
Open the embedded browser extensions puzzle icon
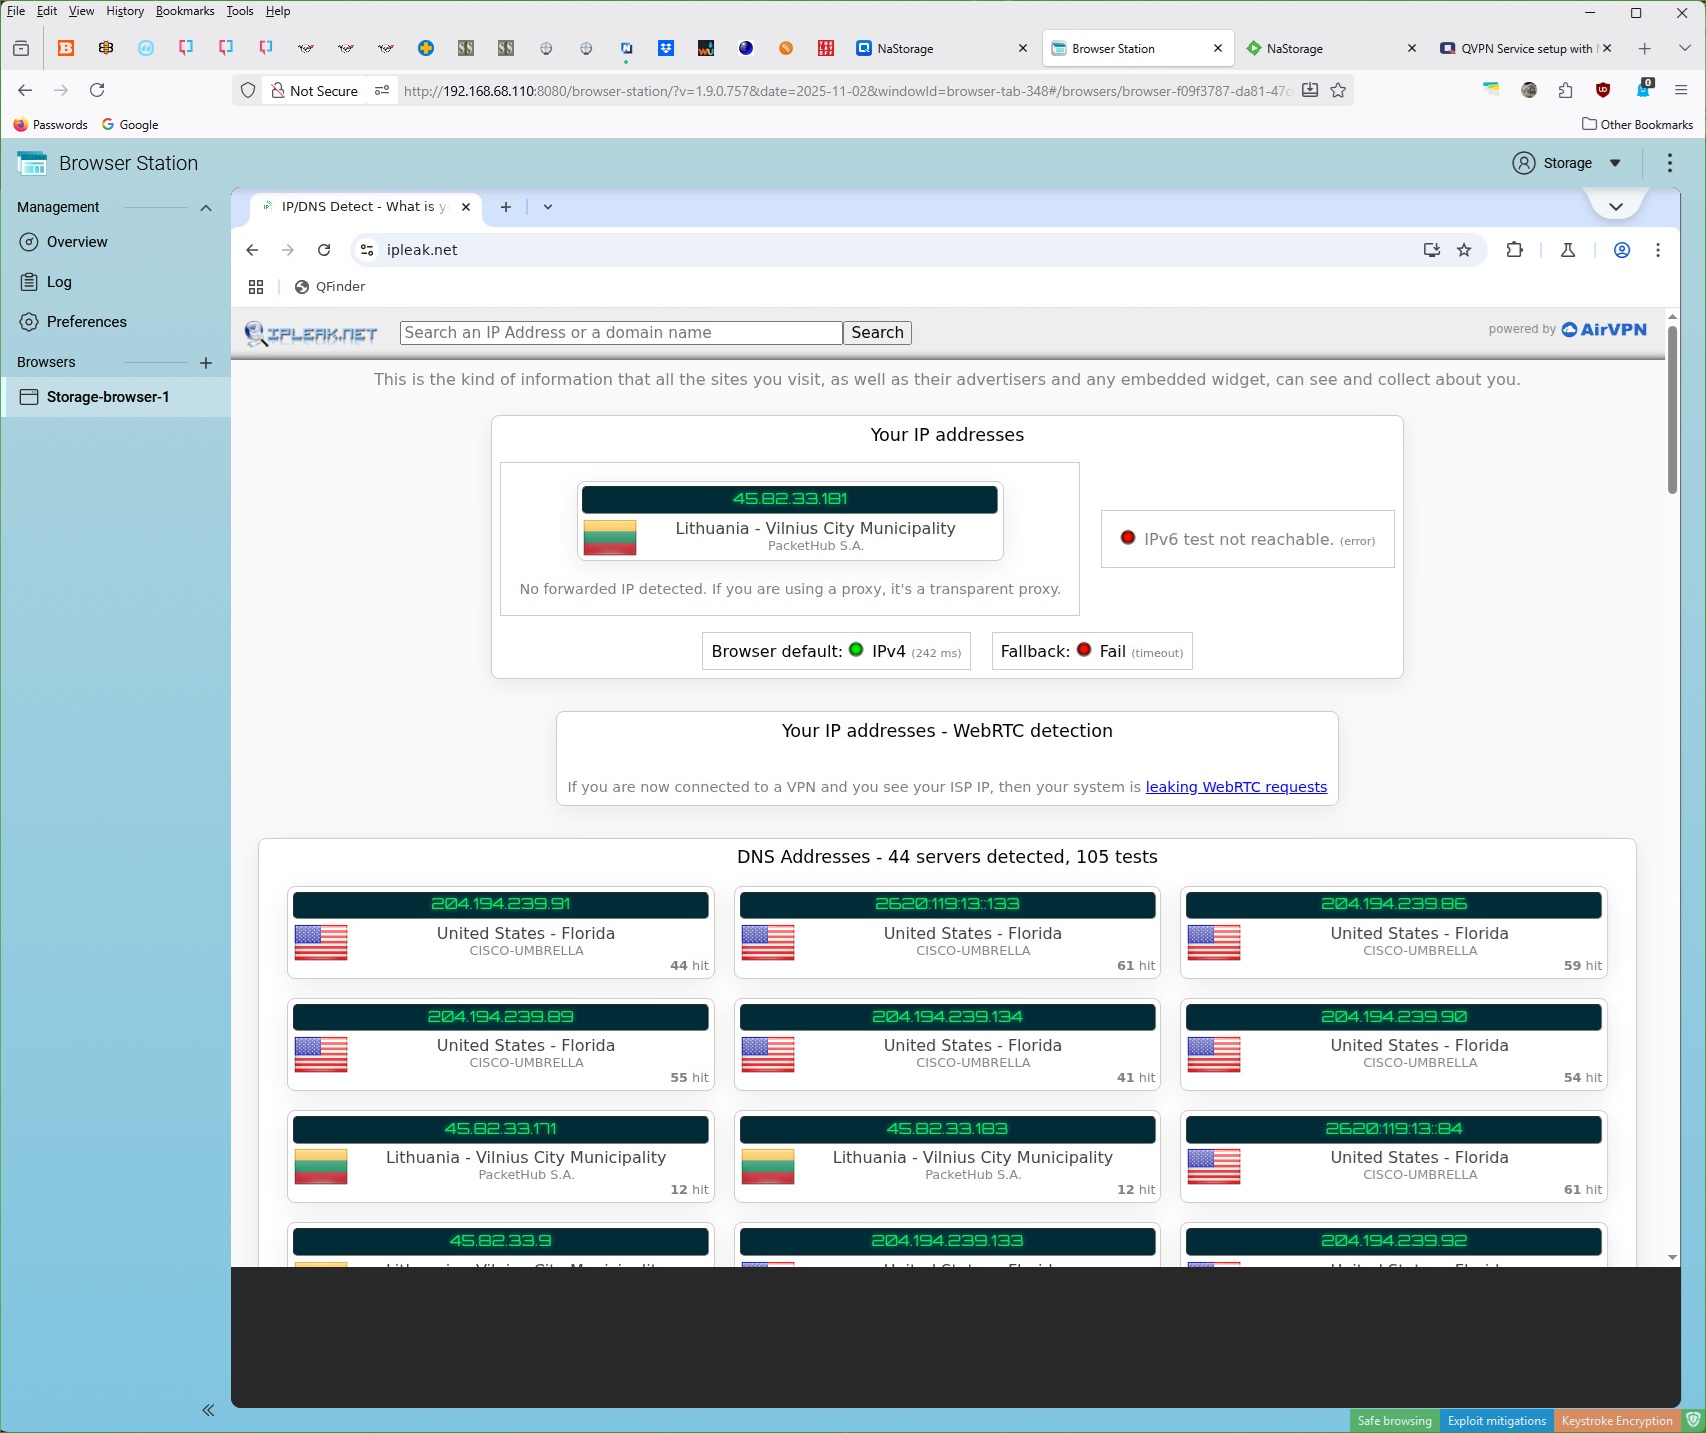click(x=1514, y=250)
